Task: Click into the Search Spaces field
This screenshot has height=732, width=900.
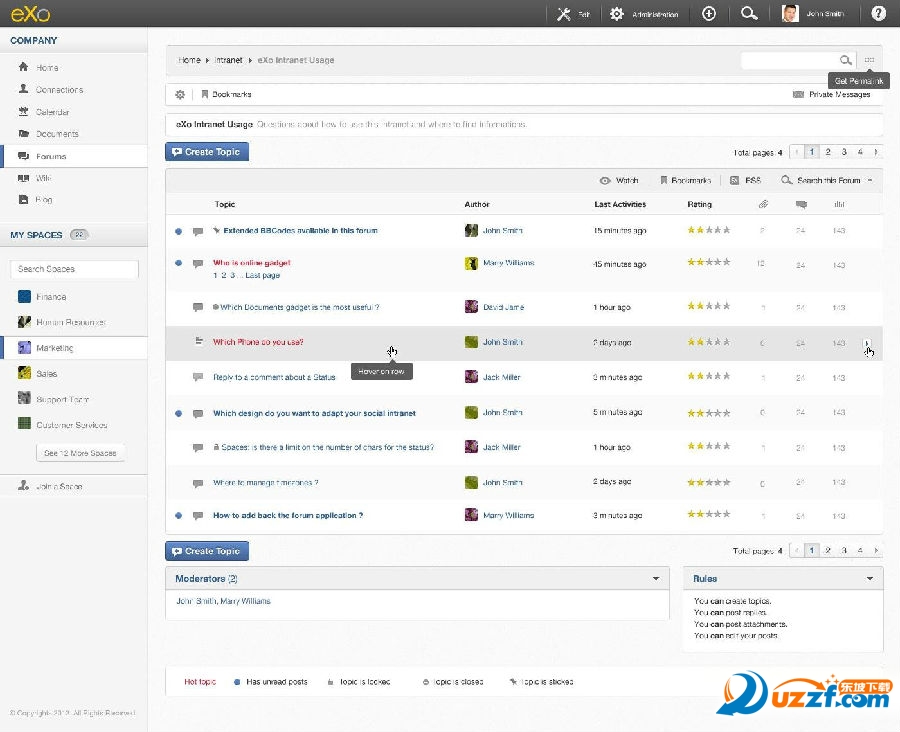Action: click(x=74, y=269)
